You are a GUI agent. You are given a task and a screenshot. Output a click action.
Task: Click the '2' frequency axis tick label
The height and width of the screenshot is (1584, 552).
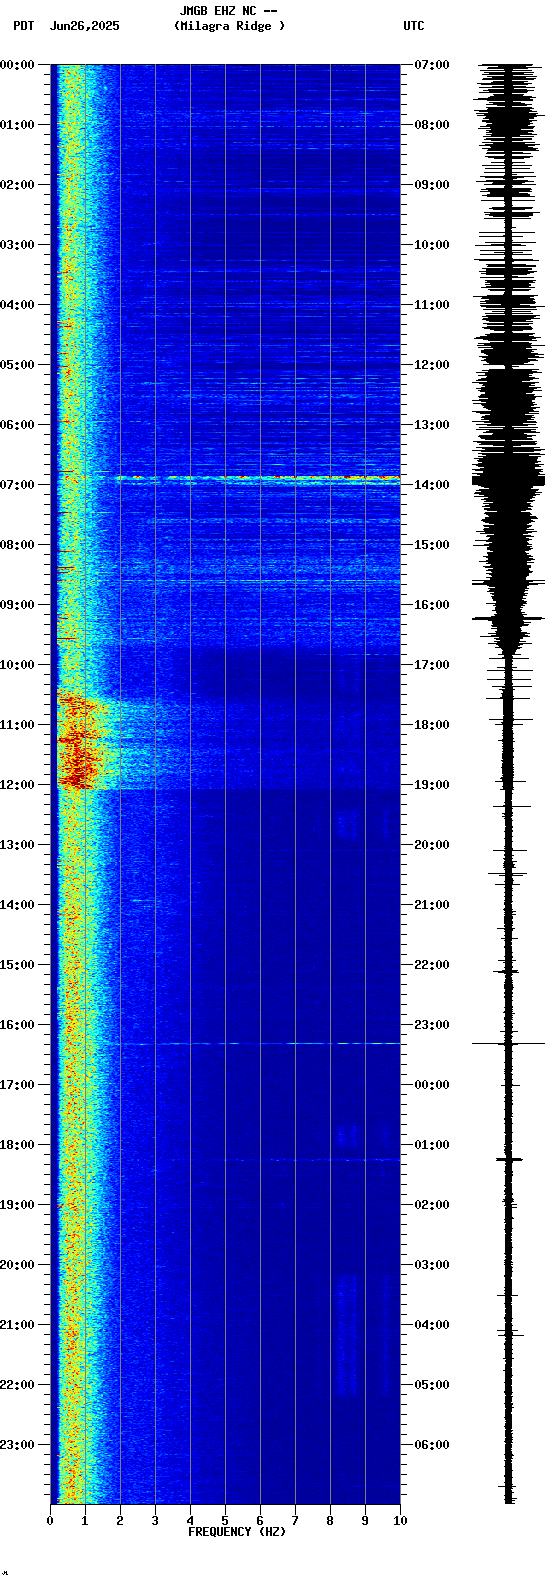pos(120,1521)
